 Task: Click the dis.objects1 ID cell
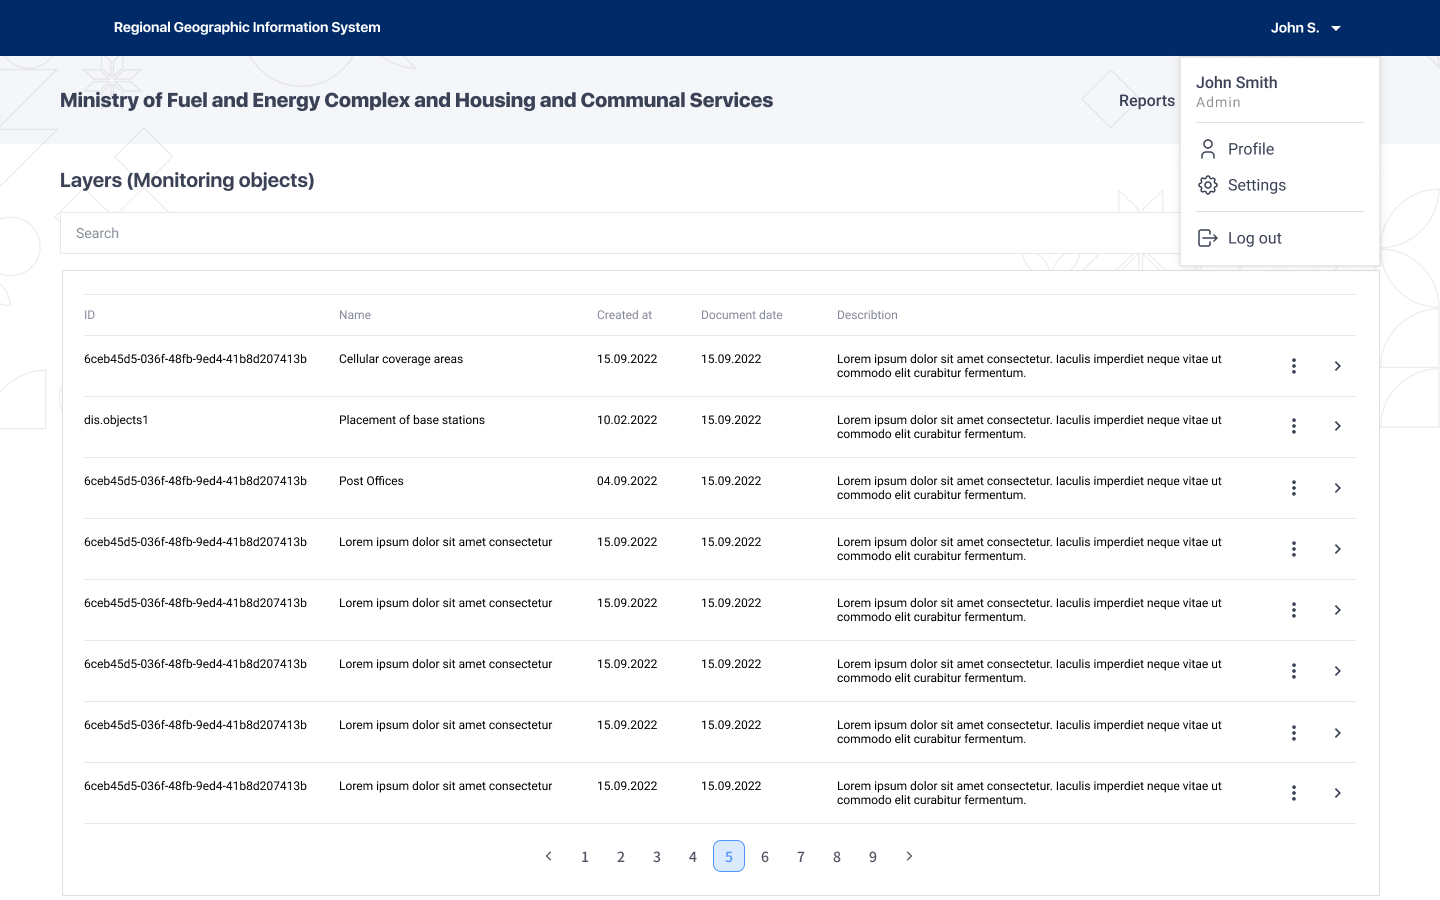pyautogui.click(x=116, y=420)
